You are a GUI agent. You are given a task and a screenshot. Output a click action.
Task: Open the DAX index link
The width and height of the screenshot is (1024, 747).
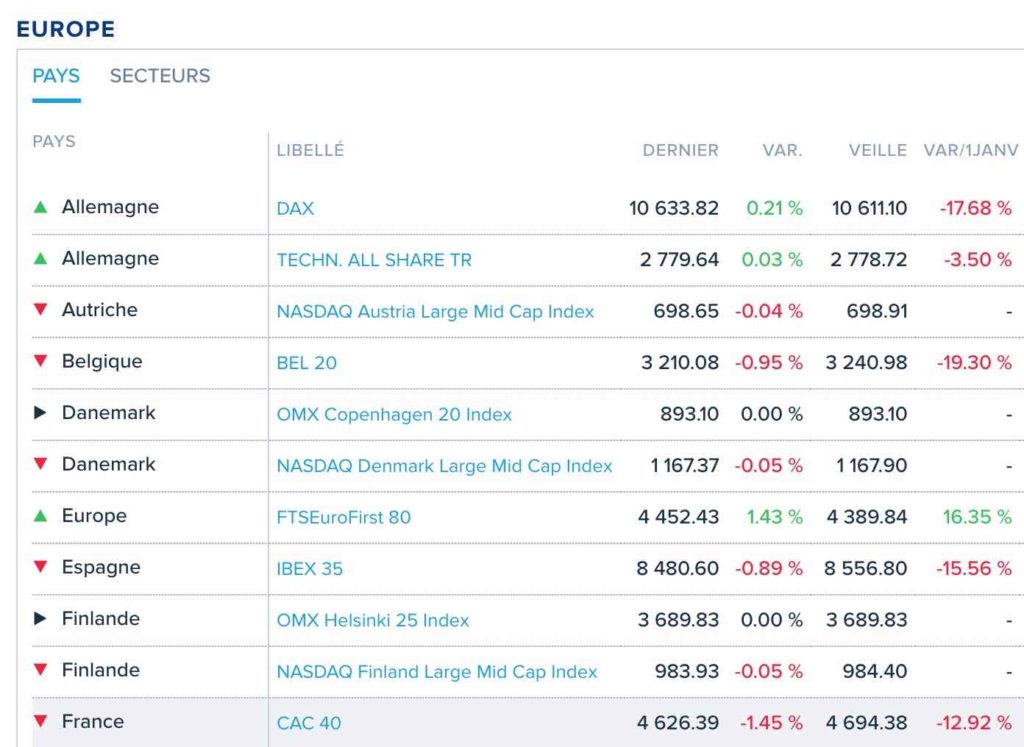(x=295, y=208)
